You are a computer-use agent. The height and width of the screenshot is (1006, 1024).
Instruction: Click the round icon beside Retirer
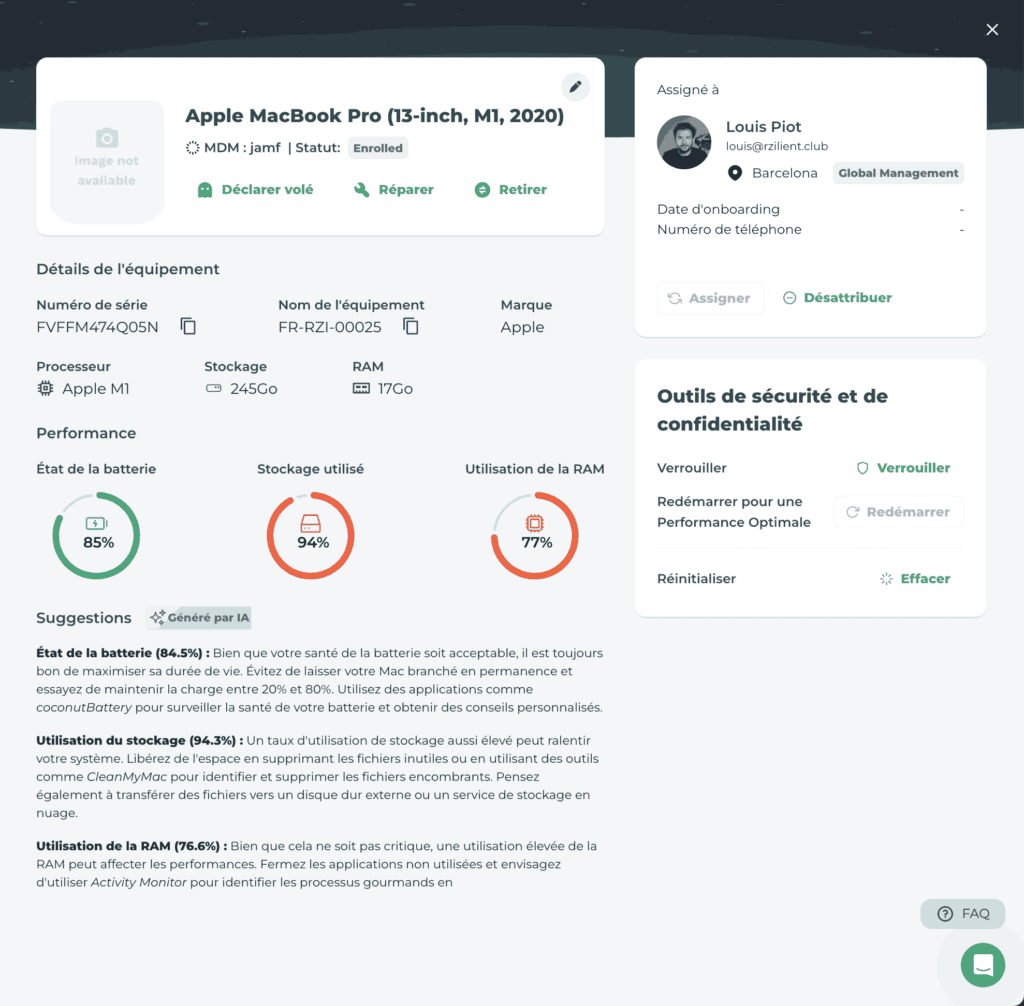click(x=482, y=190)
